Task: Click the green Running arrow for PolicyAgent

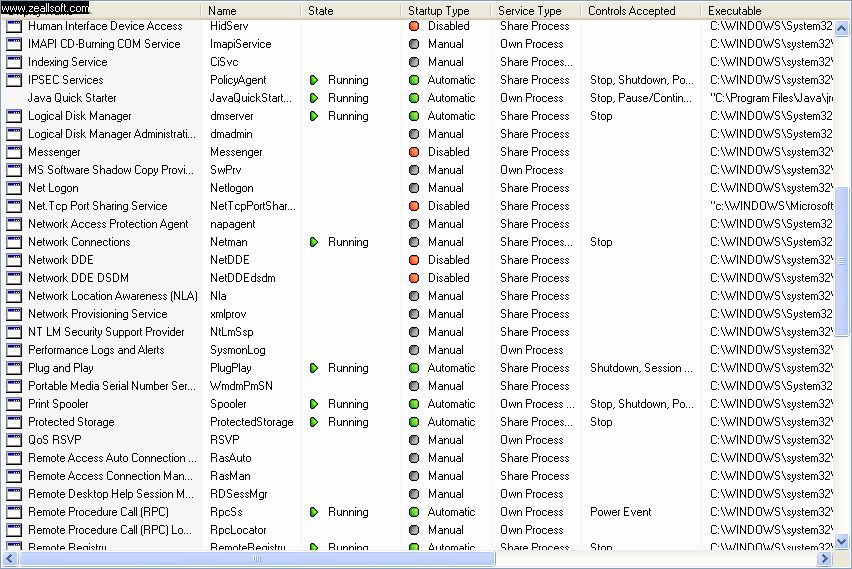Action: 314,80
